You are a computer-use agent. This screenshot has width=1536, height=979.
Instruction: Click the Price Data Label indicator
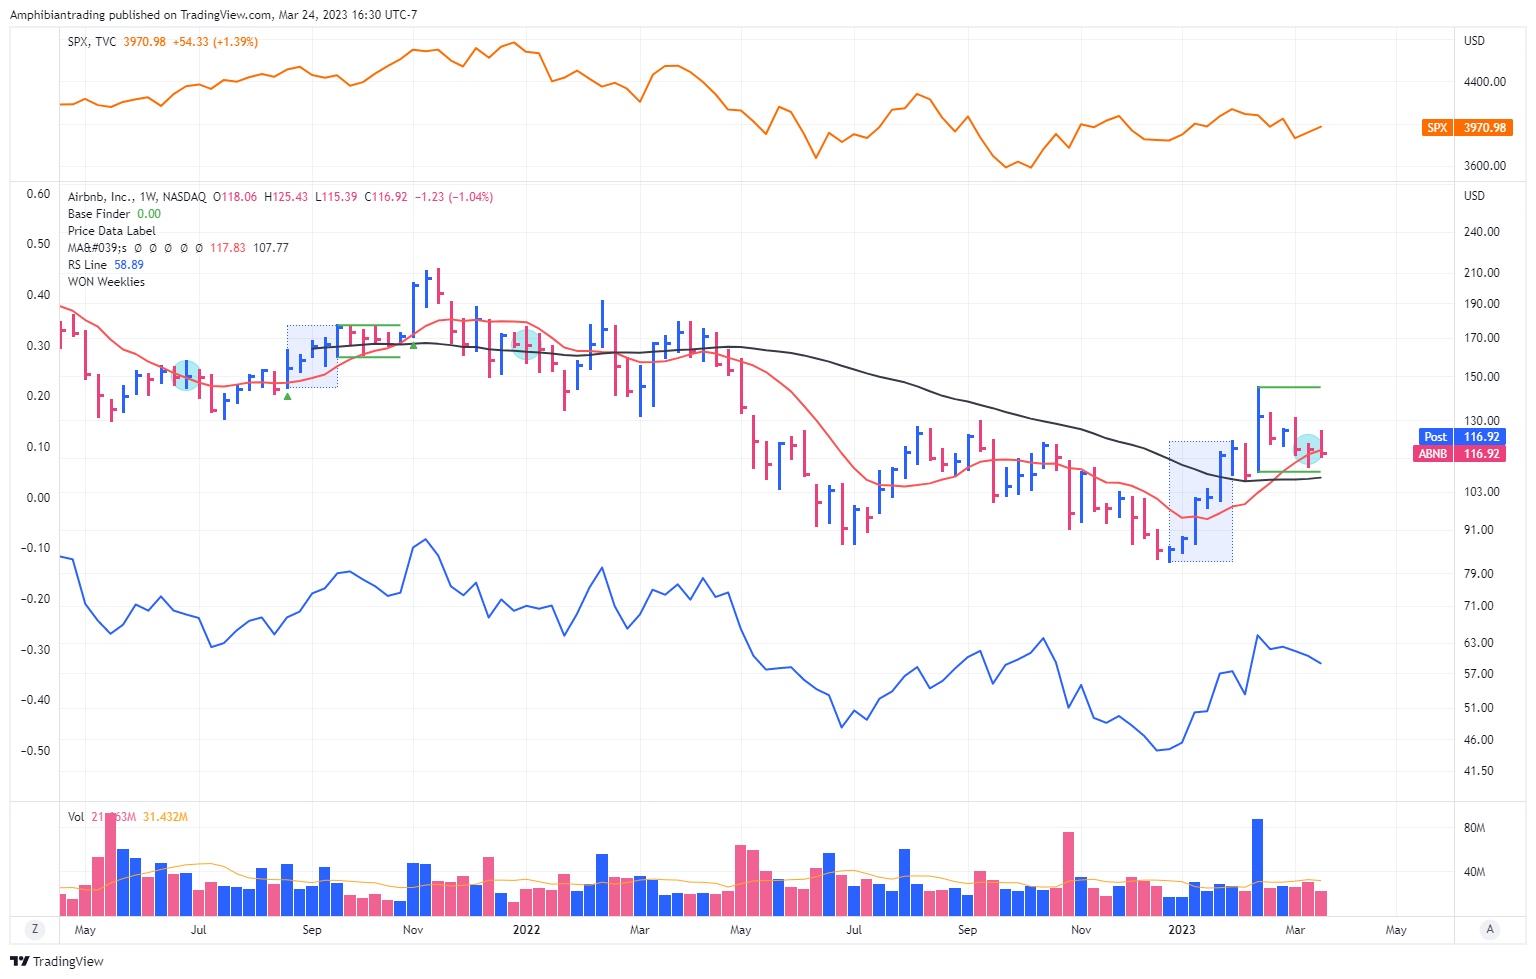coord(112,231)
